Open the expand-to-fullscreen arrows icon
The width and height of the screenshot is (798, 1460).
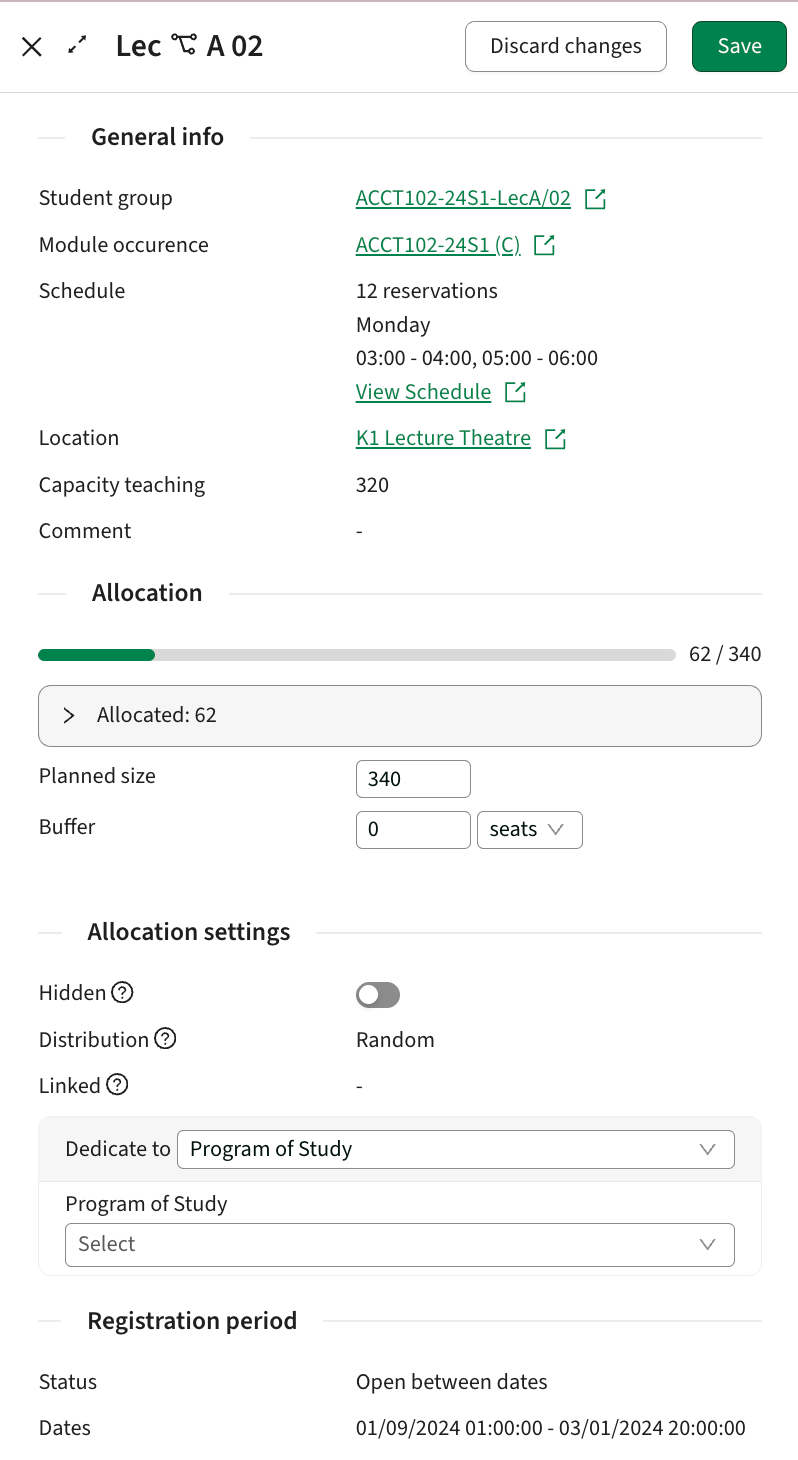tap(77, 46)
